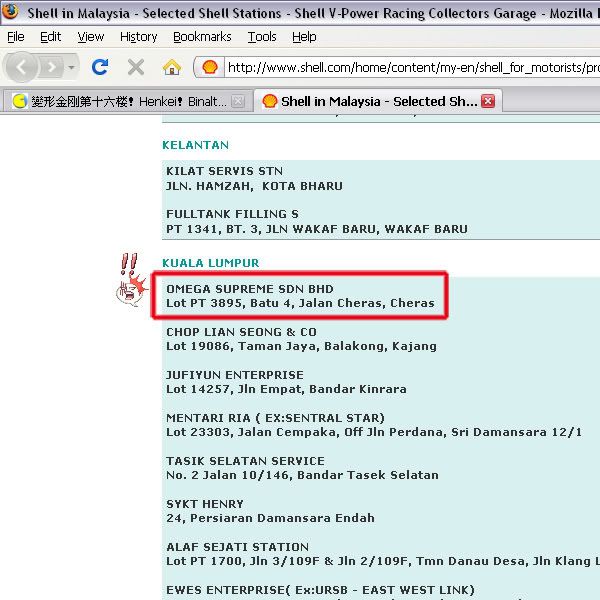The image size is (600, 600).
Task: Open the Help menu
Action: [304, 37]
